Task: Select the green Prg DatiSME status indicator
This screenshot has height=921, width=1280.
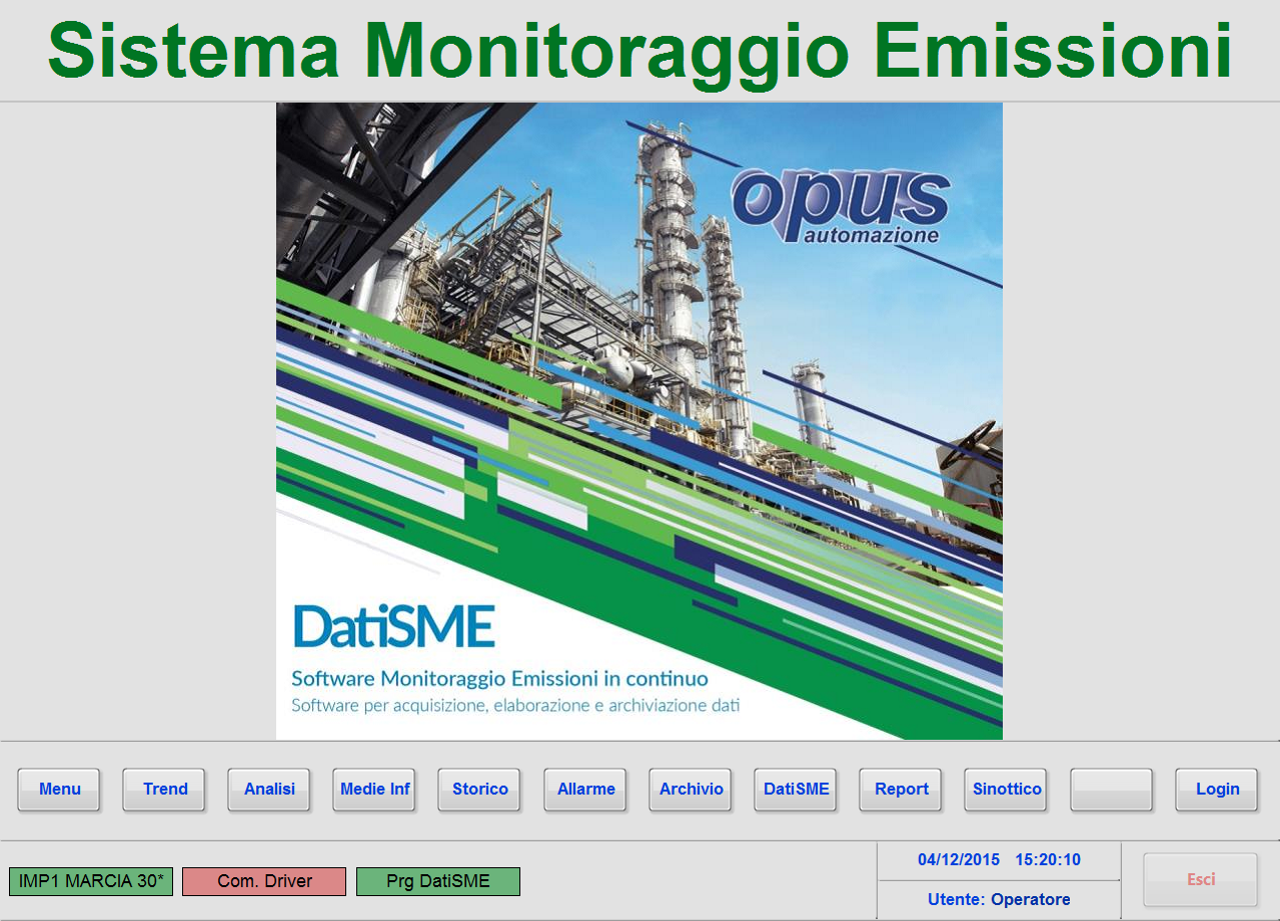Action: 438,881
